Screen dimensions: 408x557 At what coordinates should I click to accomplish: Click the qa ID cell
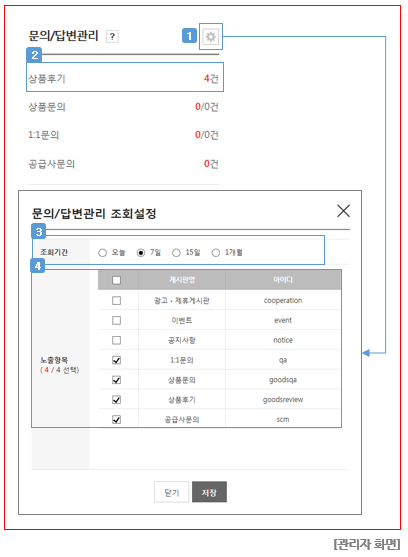coord(283,360)
